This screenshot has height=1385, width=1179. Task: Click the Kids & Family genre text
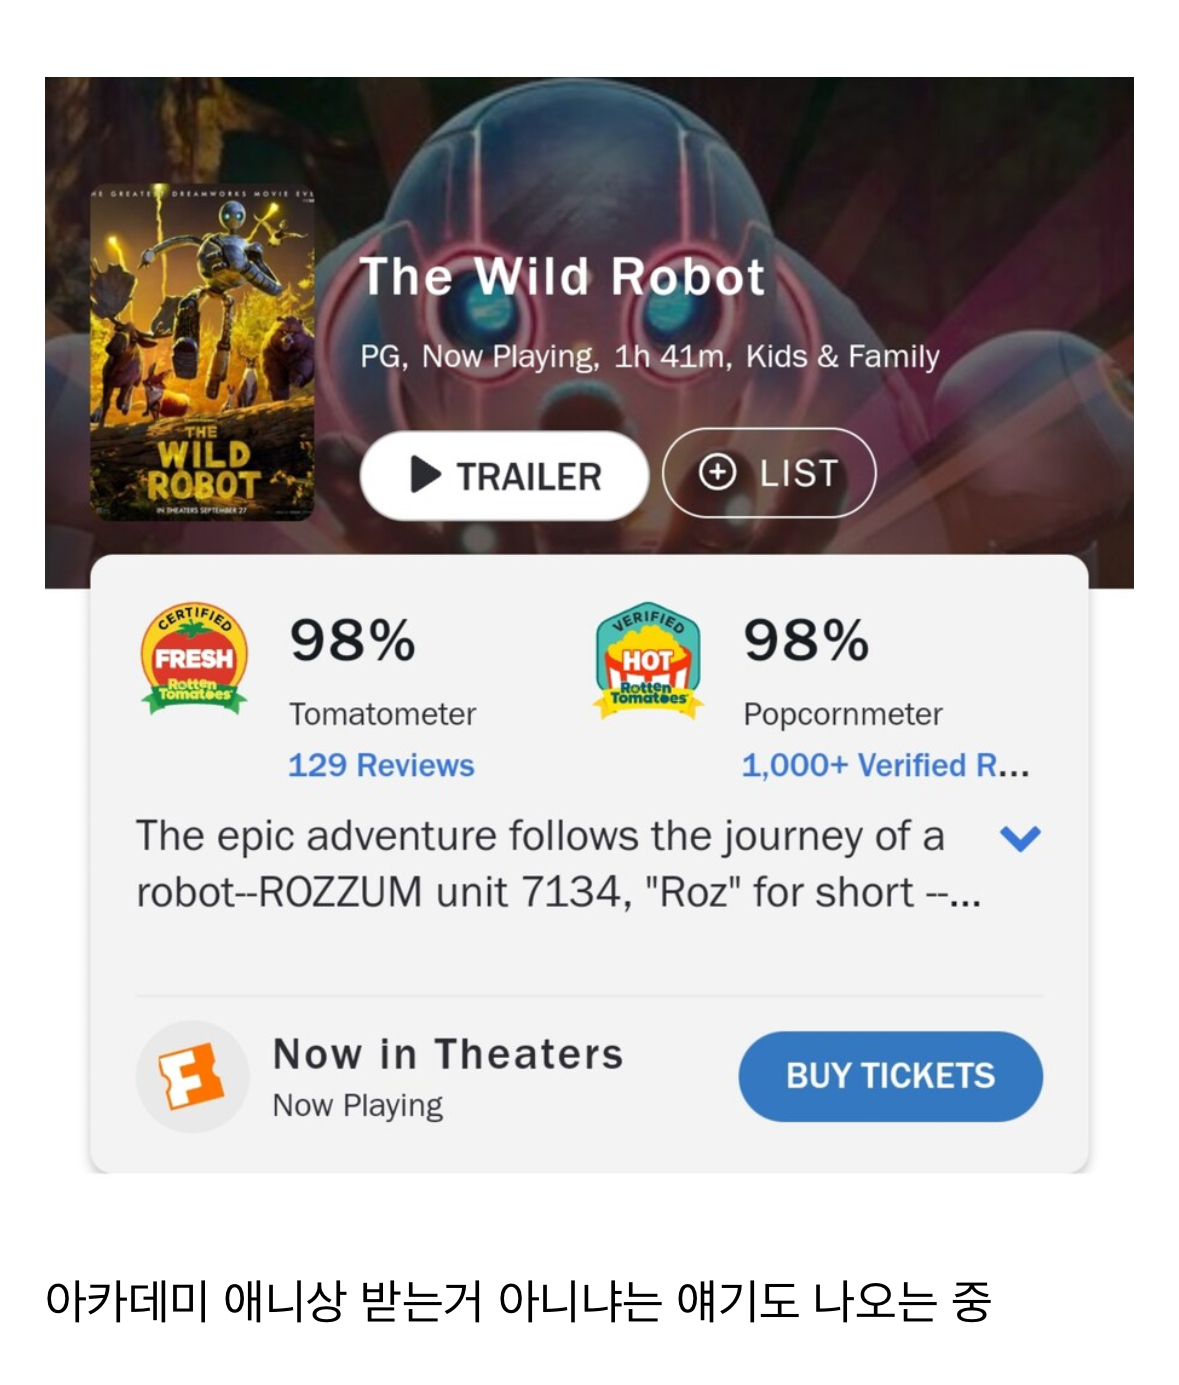click(843, 356)
